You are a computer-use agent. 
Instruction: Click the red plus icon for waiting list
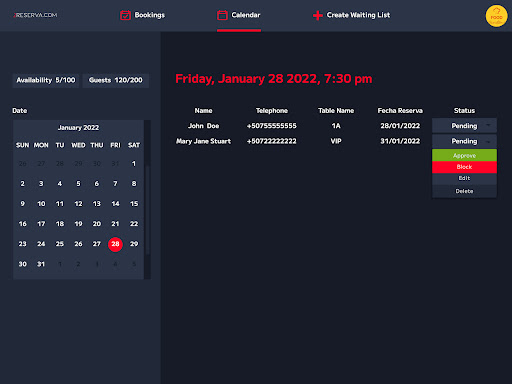coord(318,15)
